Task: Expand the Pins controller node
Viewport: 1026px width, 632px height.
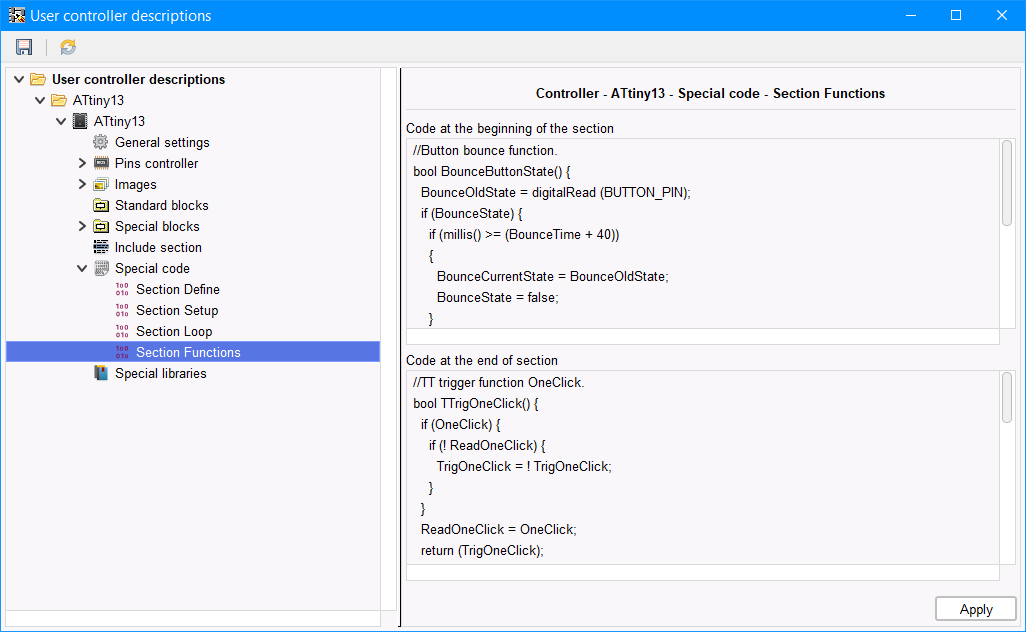Action: coord(82,164)
